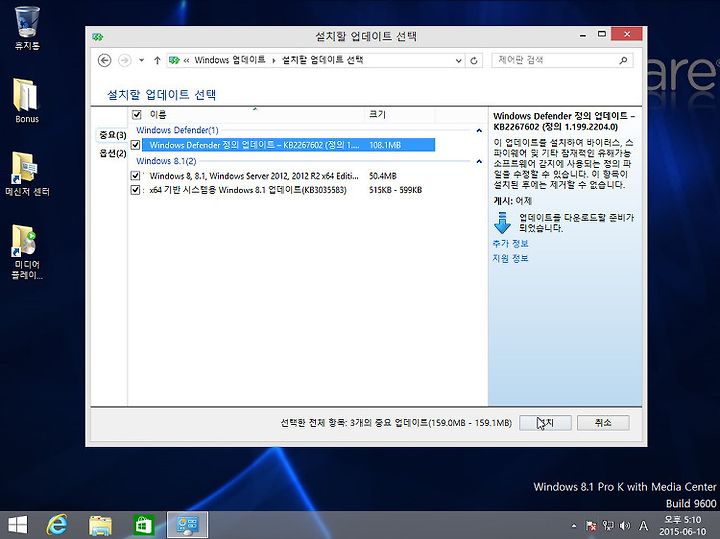Open the 미디어 플레이어 desktop shortcut
The width and height of the screenshot is (720, 539).
click(27, 251)
